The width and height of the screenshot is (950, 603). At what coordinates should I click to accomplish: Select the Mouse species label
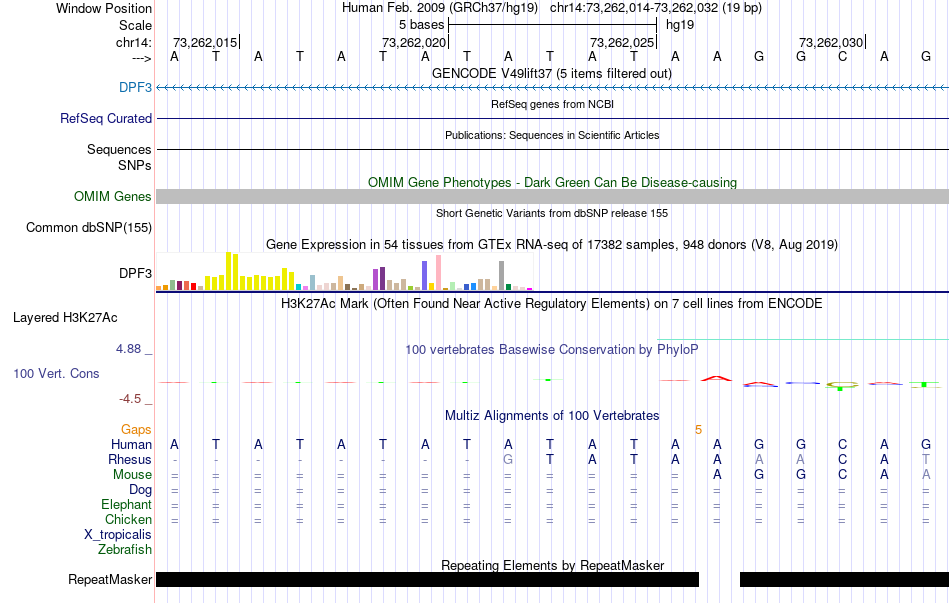click(x=132, y=475)
